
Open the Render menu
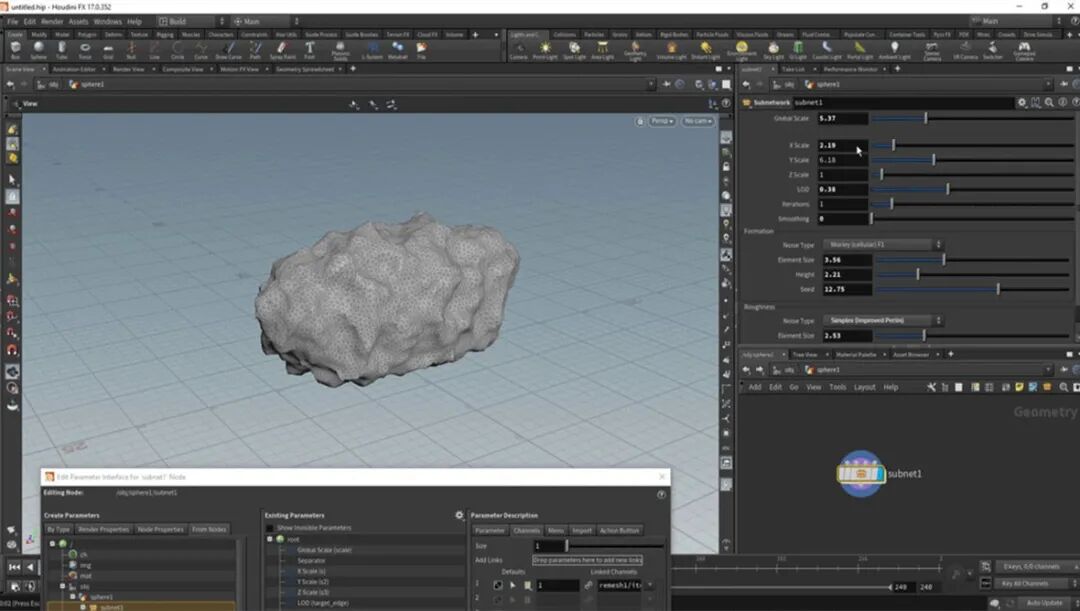[x=51, y=21]
